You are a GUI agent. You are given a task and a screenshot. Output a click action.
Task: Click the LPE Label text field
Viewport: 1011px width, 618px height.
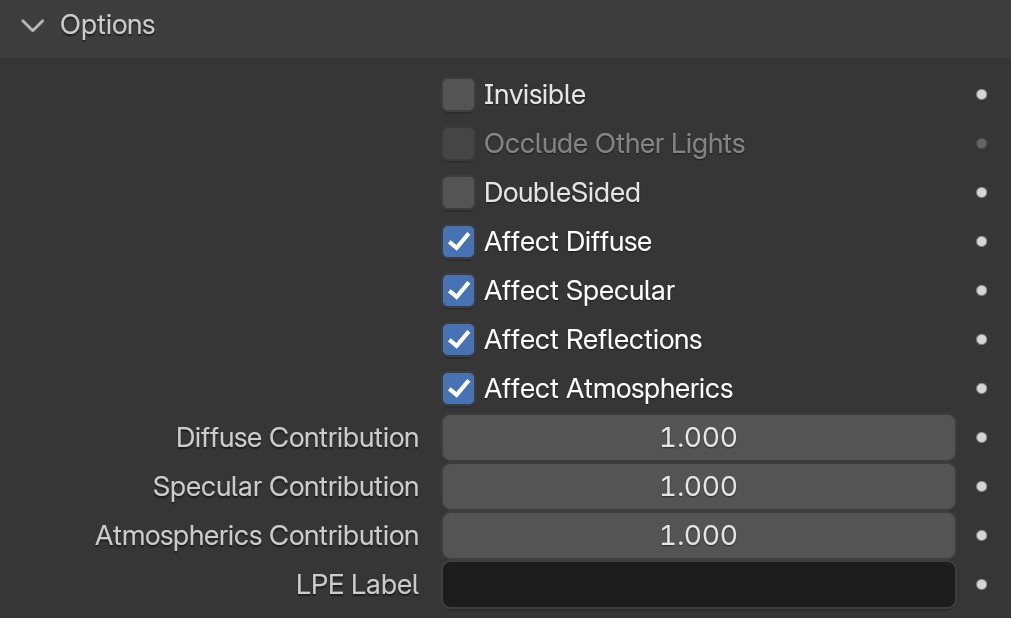698,584
